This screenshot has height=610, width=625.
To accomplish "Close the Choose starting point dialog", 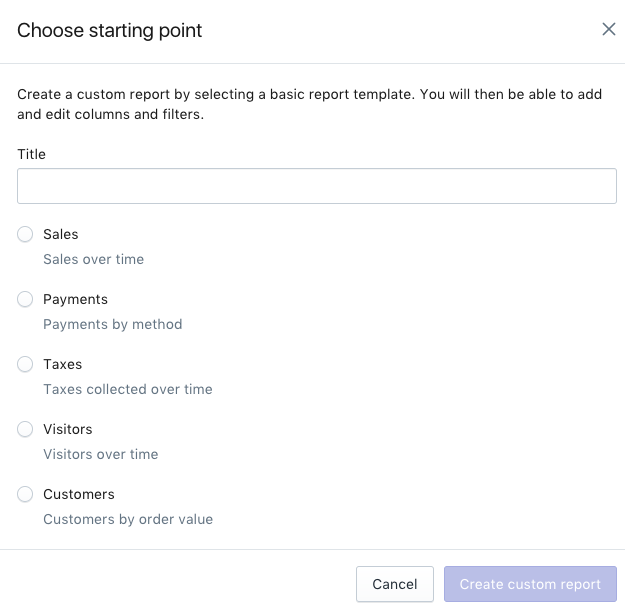I will (x=608, y=29).
